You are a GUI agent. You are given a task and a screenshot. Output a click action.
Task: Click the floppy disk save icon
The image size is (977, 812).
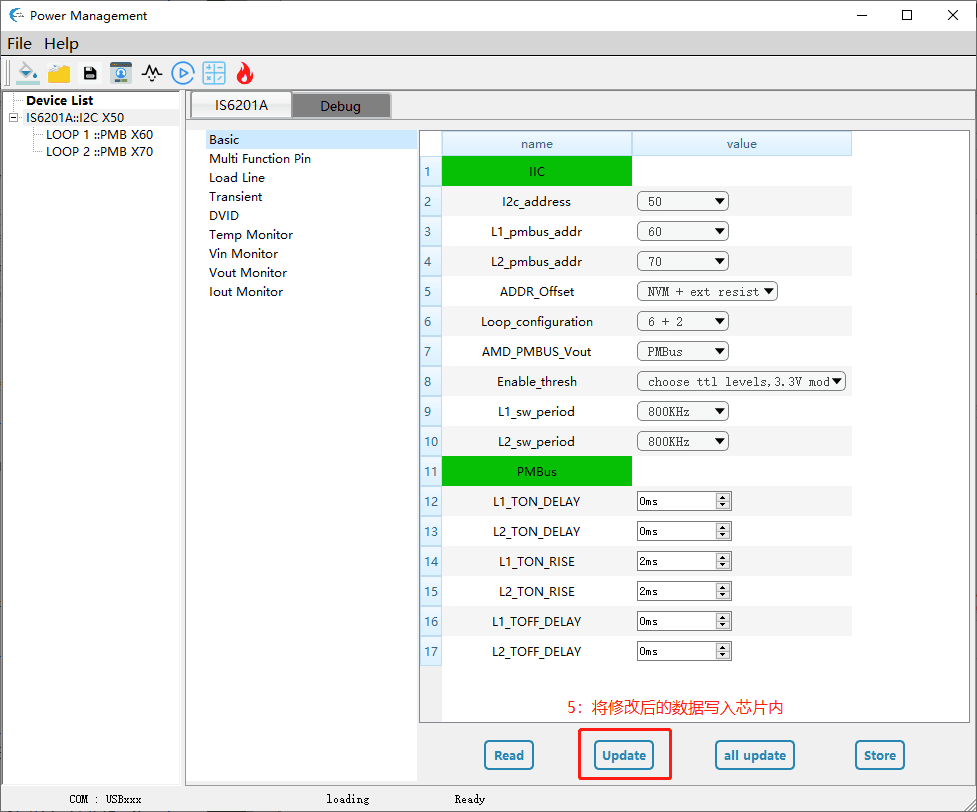pos(90,73)
